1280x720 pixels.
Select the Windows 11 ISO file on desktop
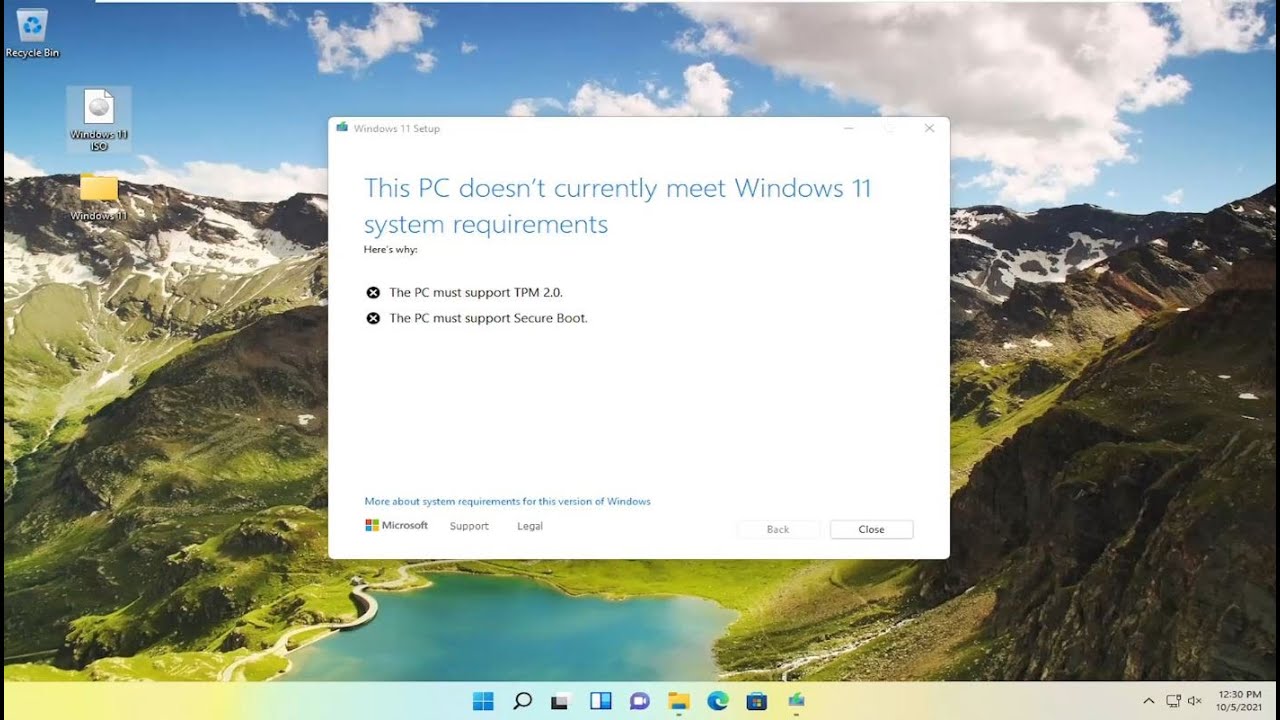click(99, 119)
